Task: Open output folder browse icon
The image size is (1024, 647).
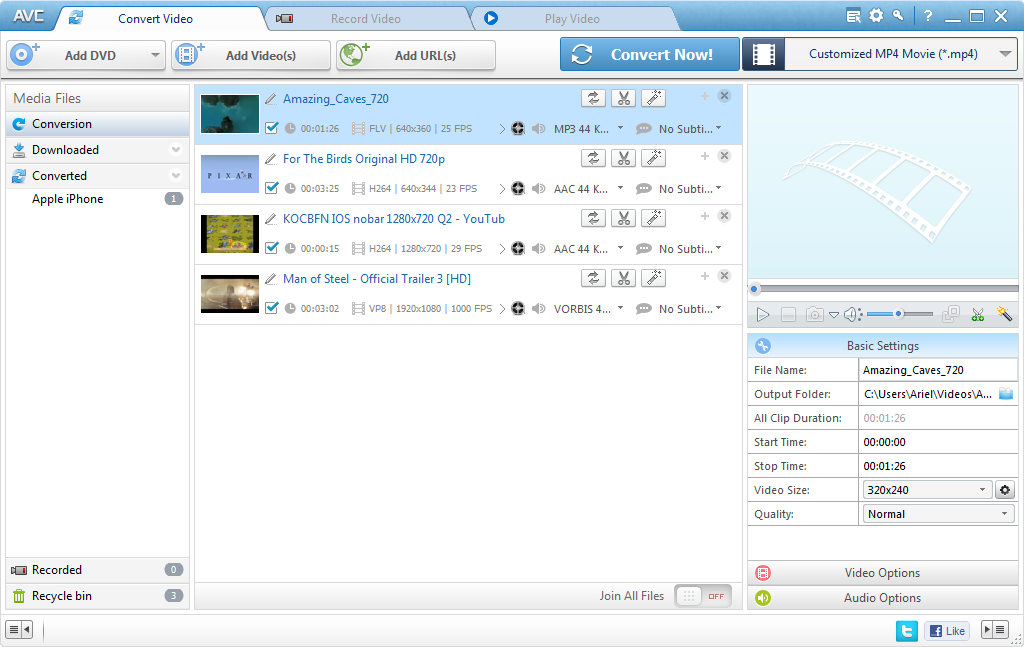Action: [x=1006, y=394]
